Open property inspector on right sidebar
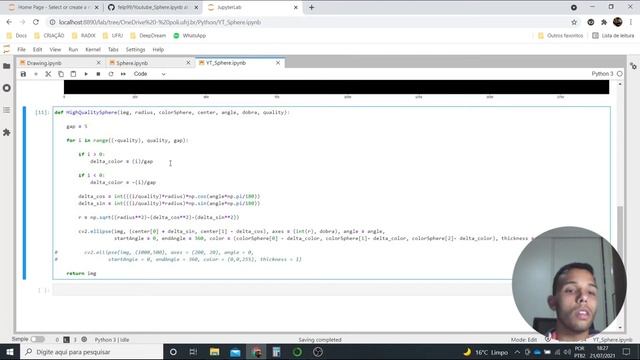 point(633,66)
